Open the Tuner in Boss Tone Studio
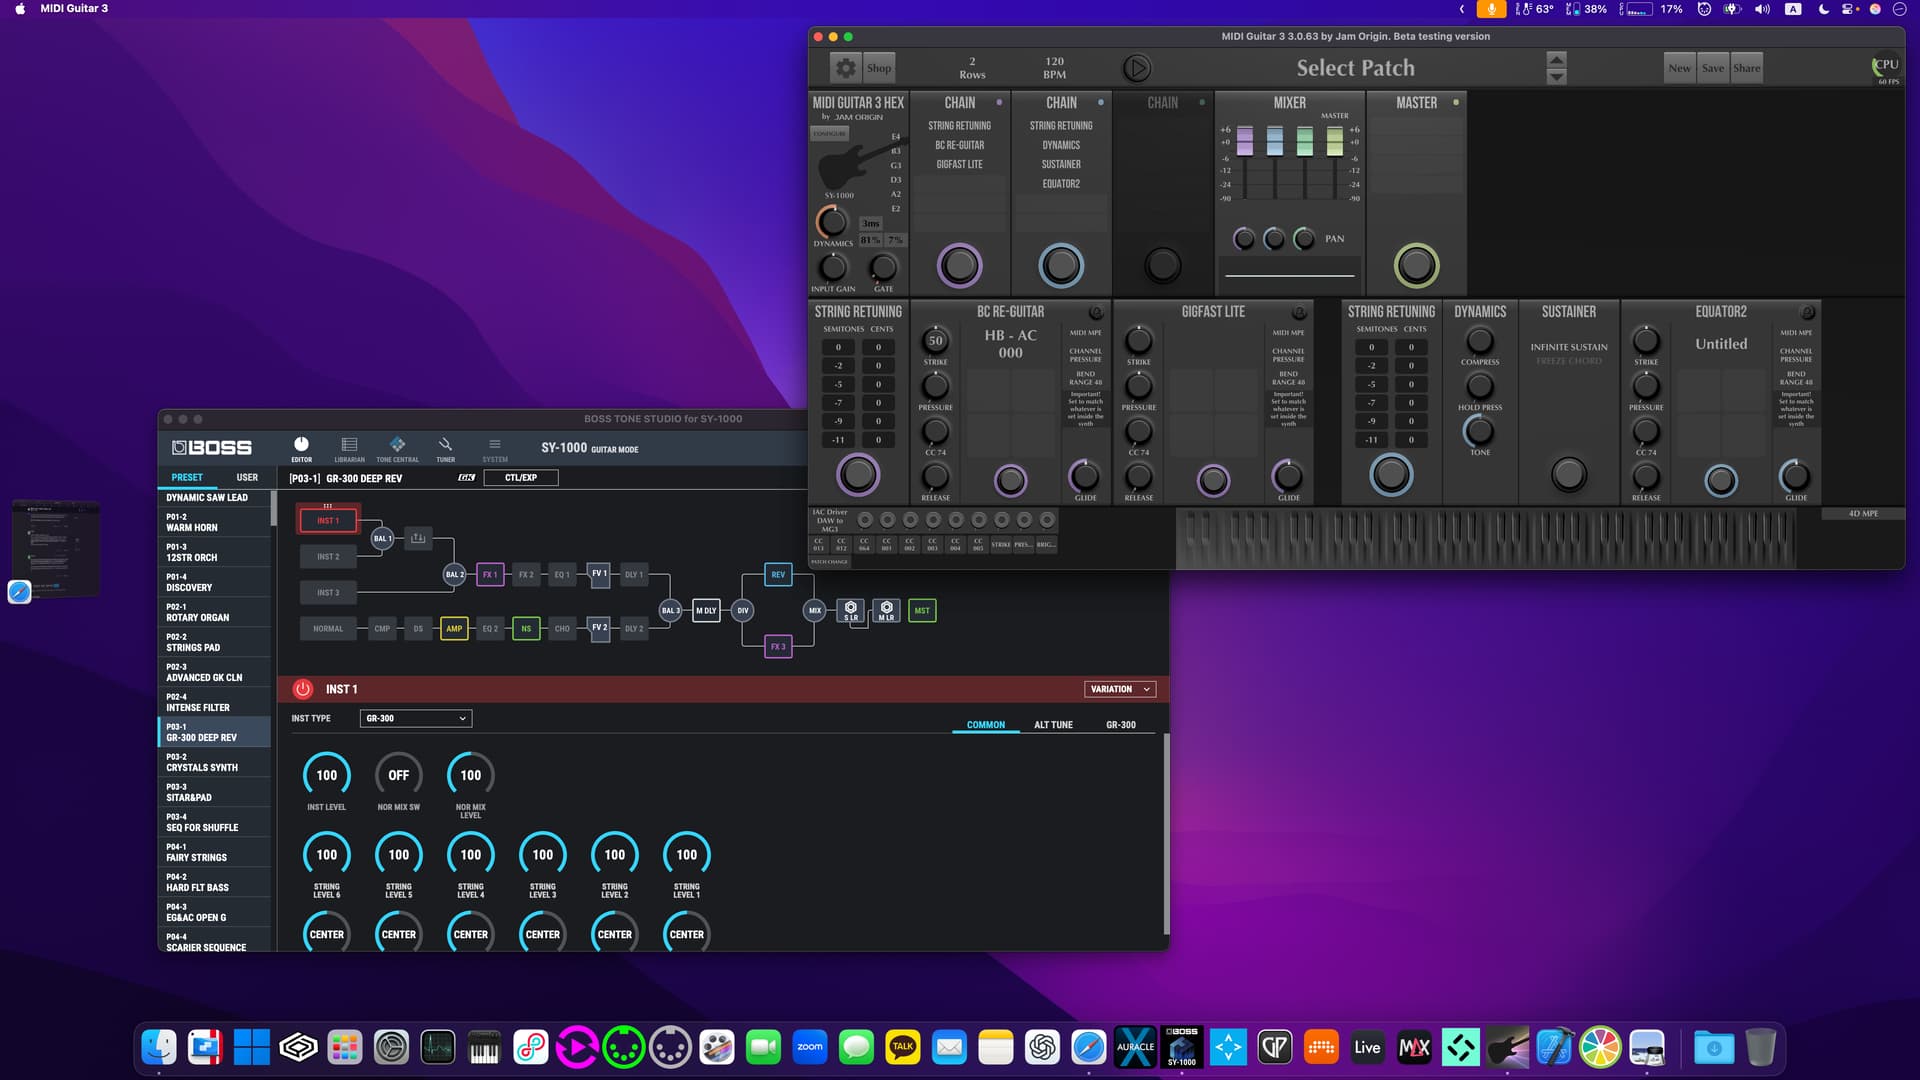This screenshot has width=1920, height=1080. point(445,449)
